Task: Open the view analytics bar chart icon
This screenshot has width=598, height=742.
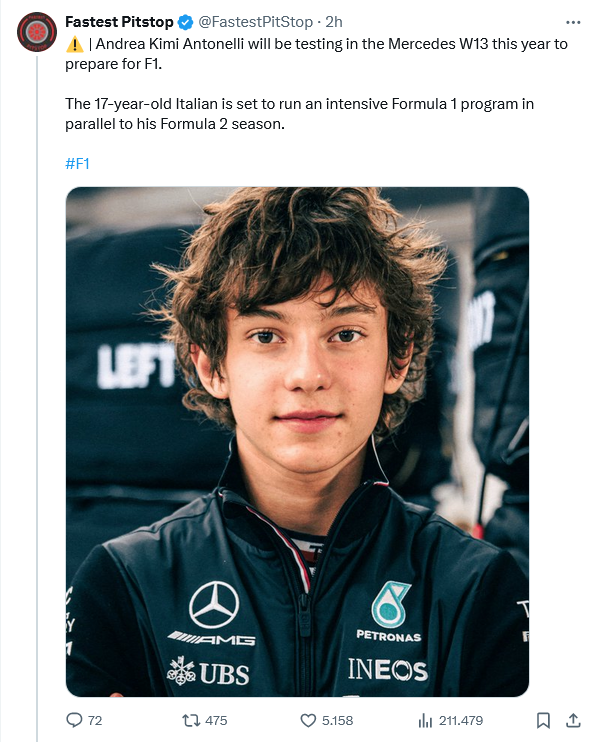Action: 425,721
